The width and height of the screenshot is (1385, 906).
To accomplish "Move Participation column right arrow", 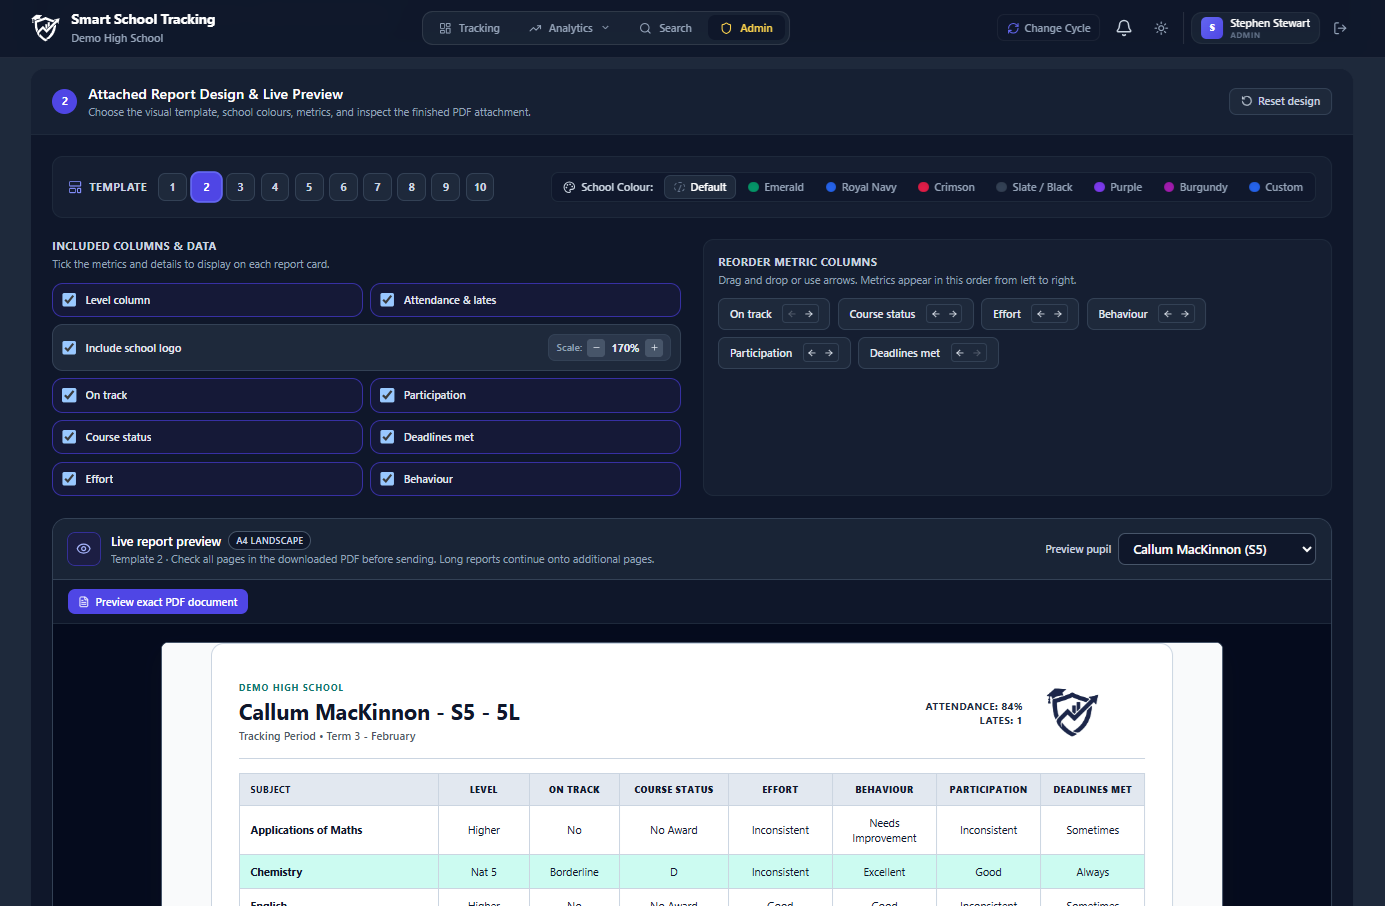I will point(829,353).
